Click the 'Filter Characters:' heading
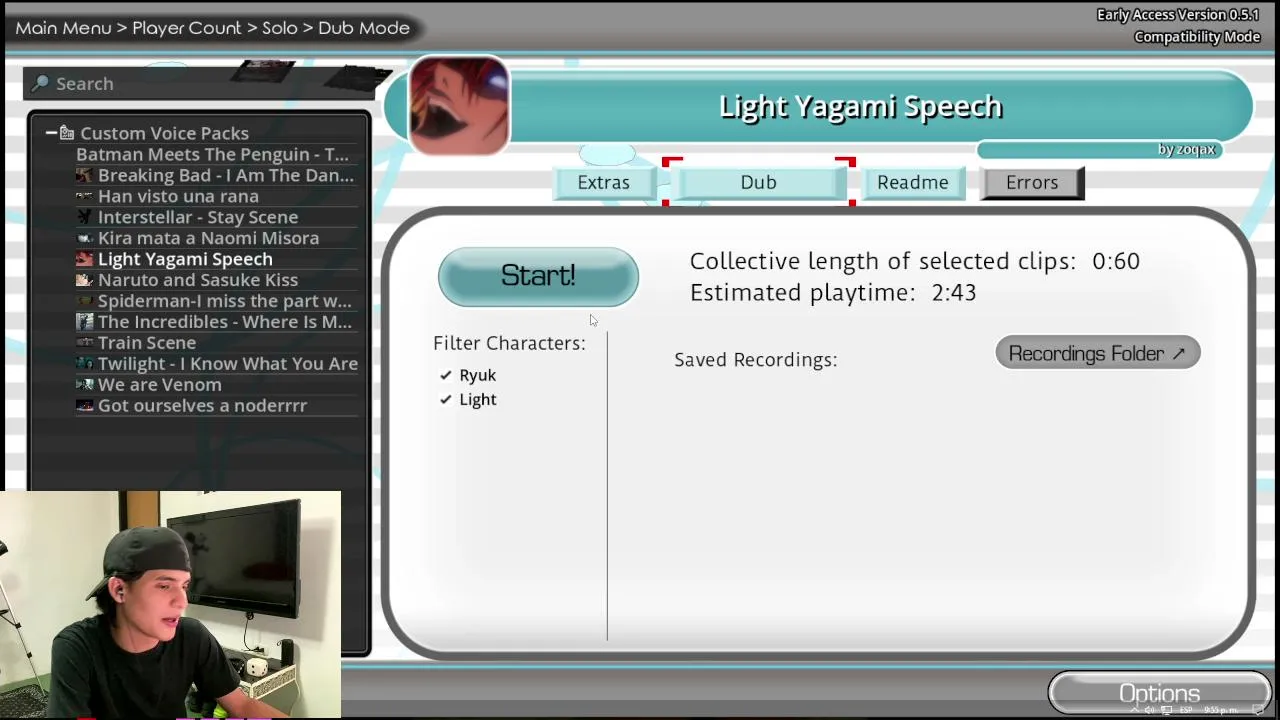The image size is (1280, 720). pos(509,343)
